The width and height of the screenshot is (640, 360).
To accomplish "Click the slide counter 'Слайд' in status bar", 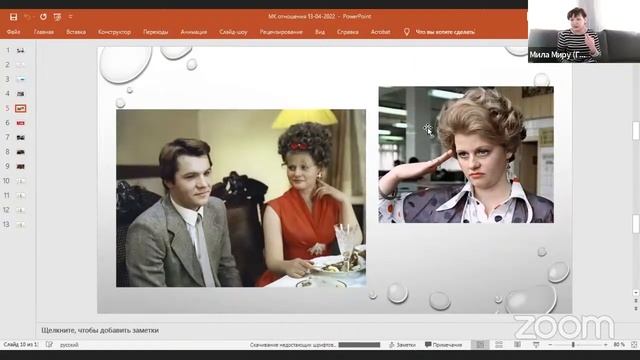I will click(x=20, y=344).
